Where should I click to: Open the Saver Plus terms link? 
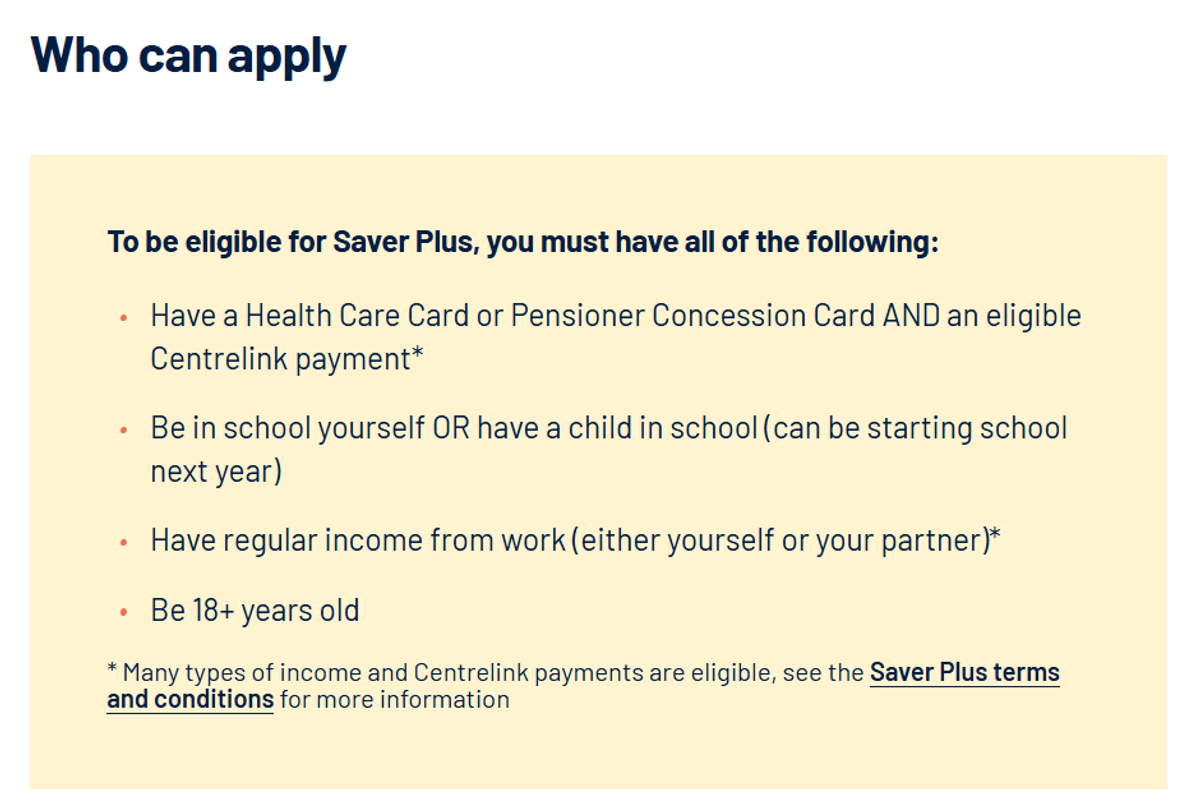[x=964, y=672]
